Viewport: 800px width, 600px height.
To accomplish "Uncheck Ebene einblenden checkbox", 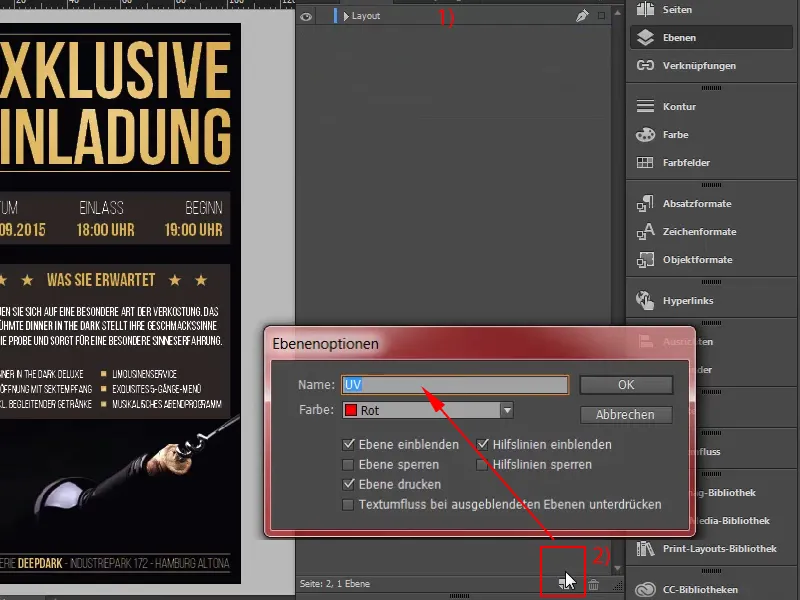I will [x=348, y=444].
